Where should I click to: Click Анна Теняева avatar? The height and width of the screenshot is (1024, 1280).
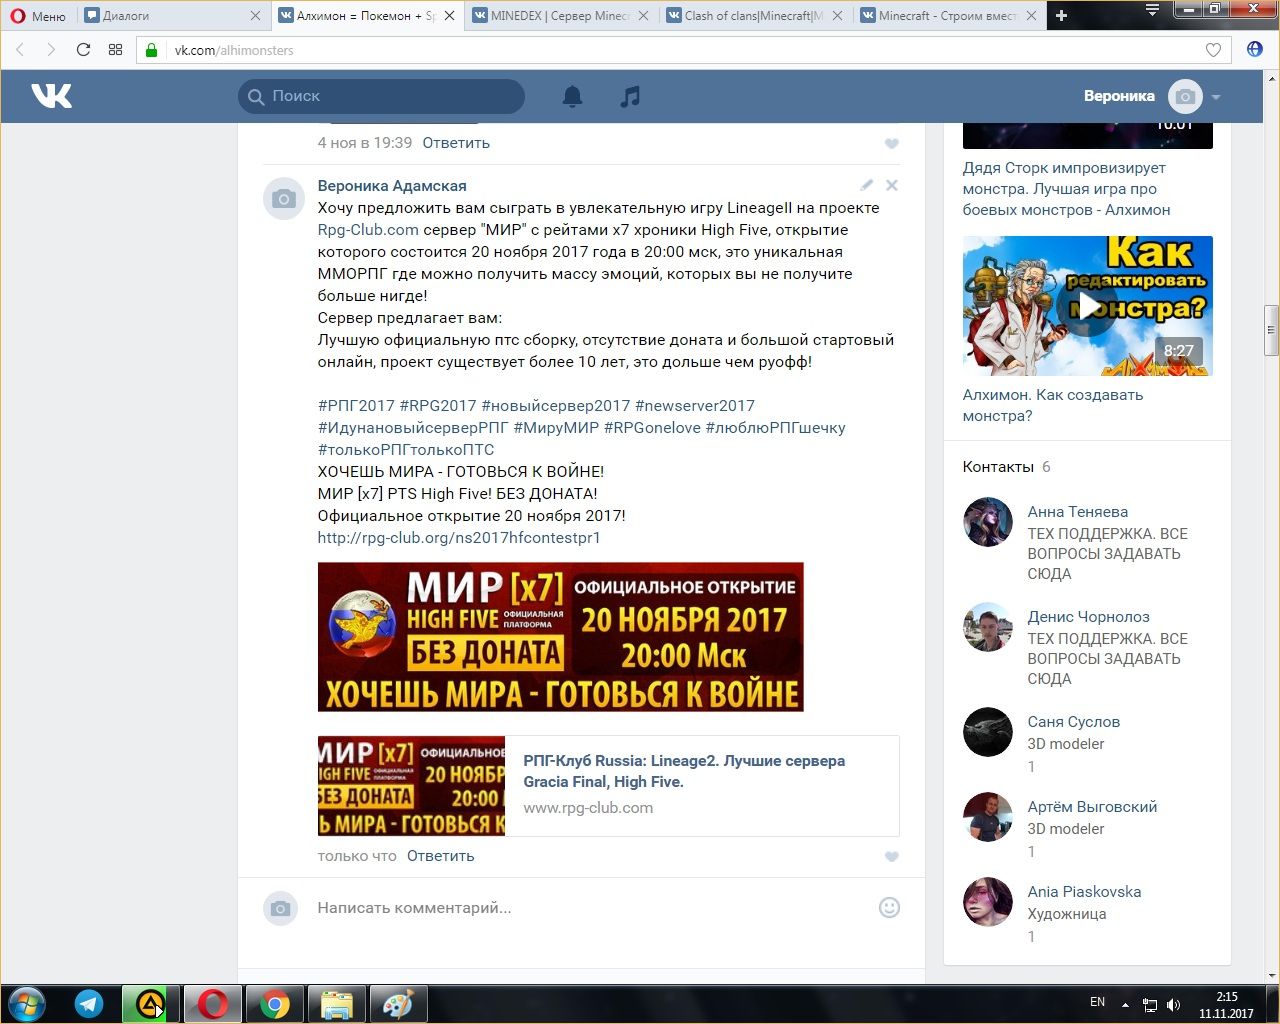[x=988, y=522]
